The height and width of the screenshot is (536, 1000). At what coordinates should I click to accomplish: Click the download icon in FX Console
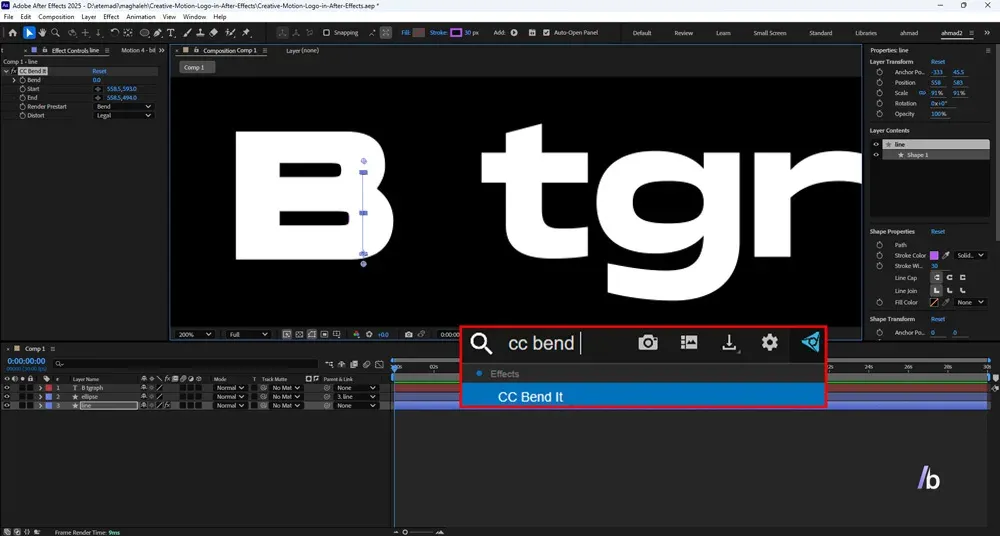pyautogui.click(x=730, y=343)
